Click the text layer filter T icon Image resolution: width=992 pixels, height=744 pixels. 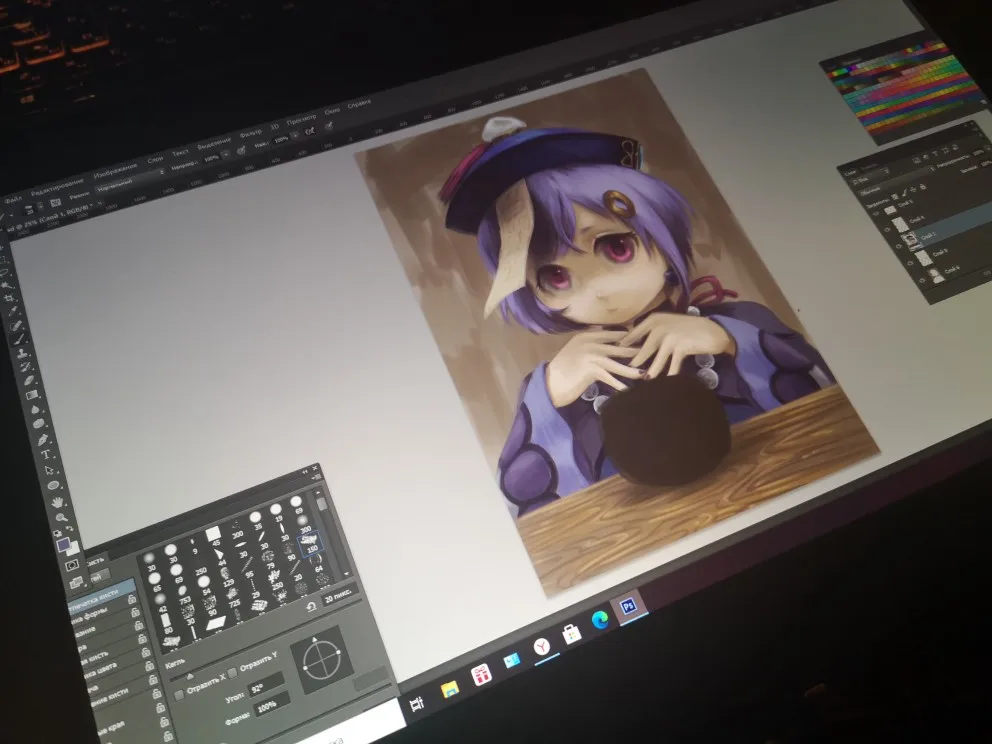(x=936, y=154)
